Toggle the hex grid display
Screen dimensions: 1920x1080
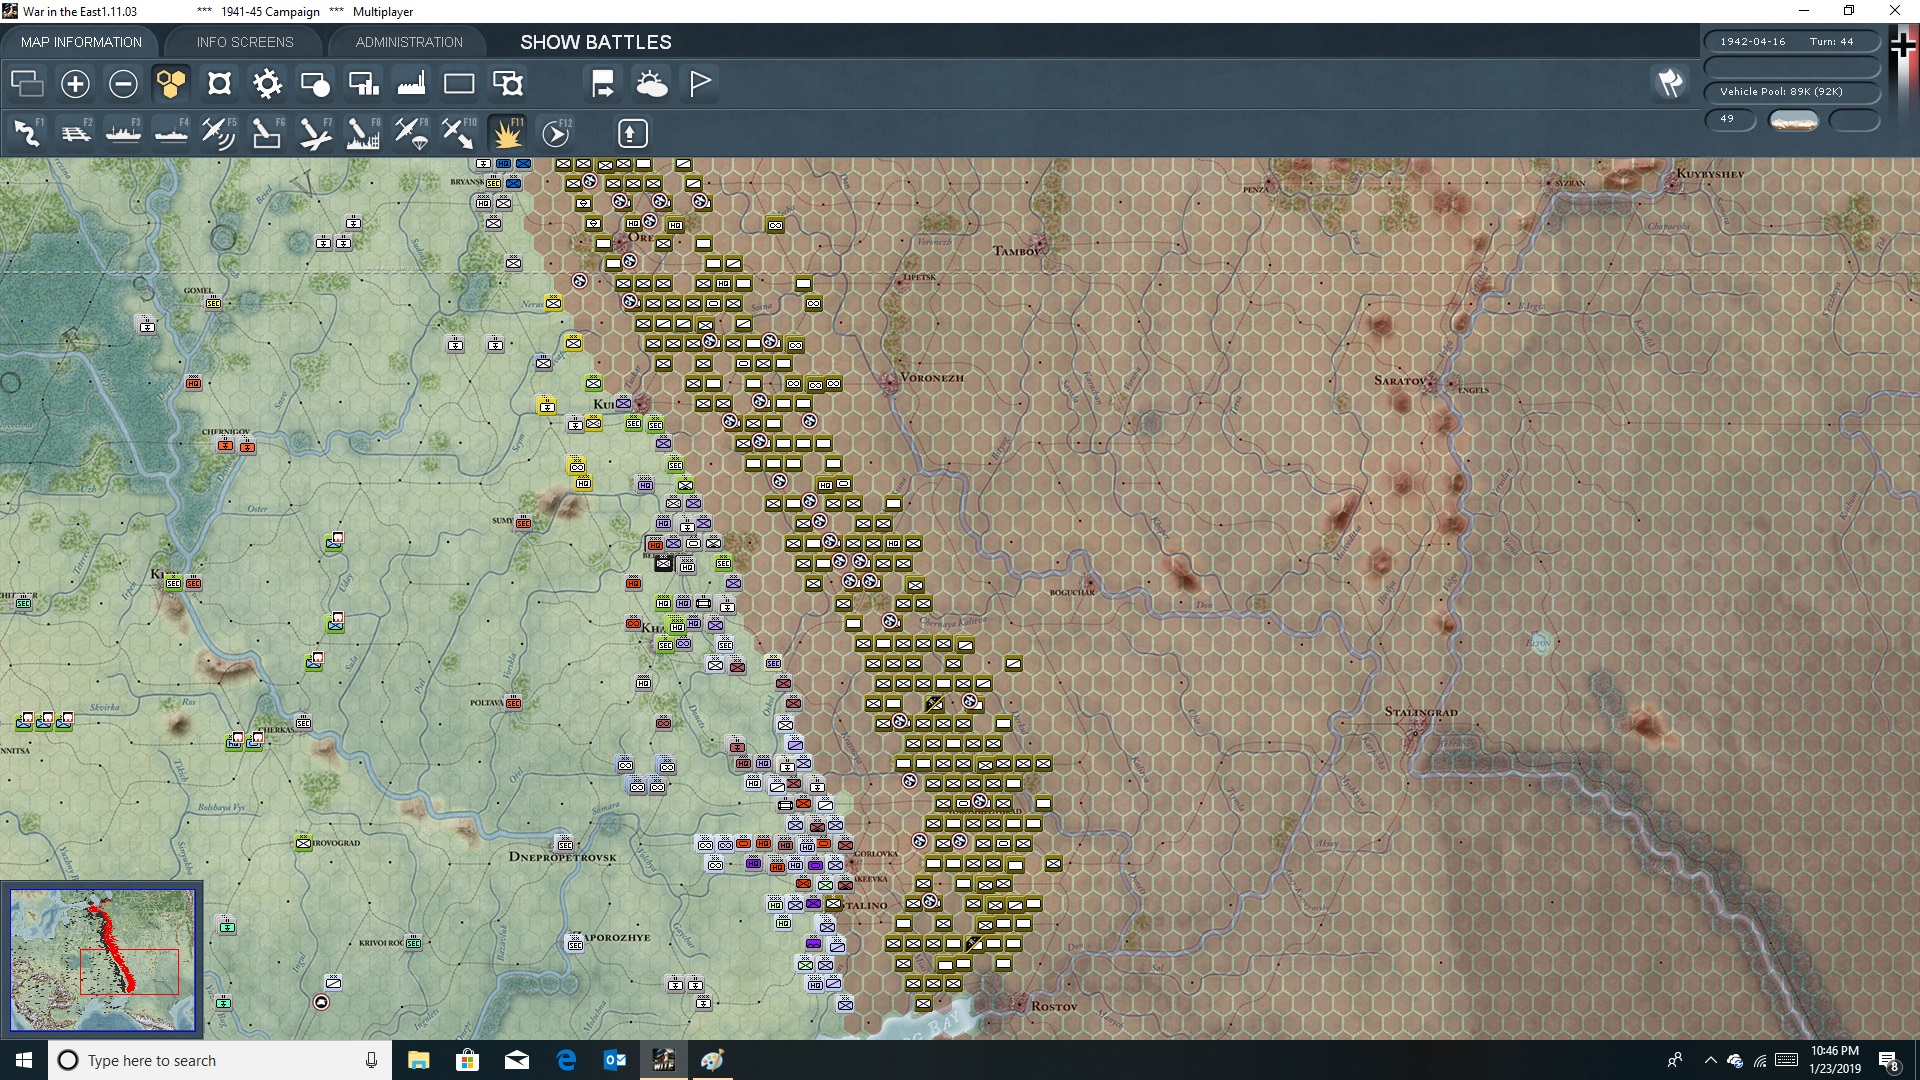pyautogui.click(x=171, y=84)
